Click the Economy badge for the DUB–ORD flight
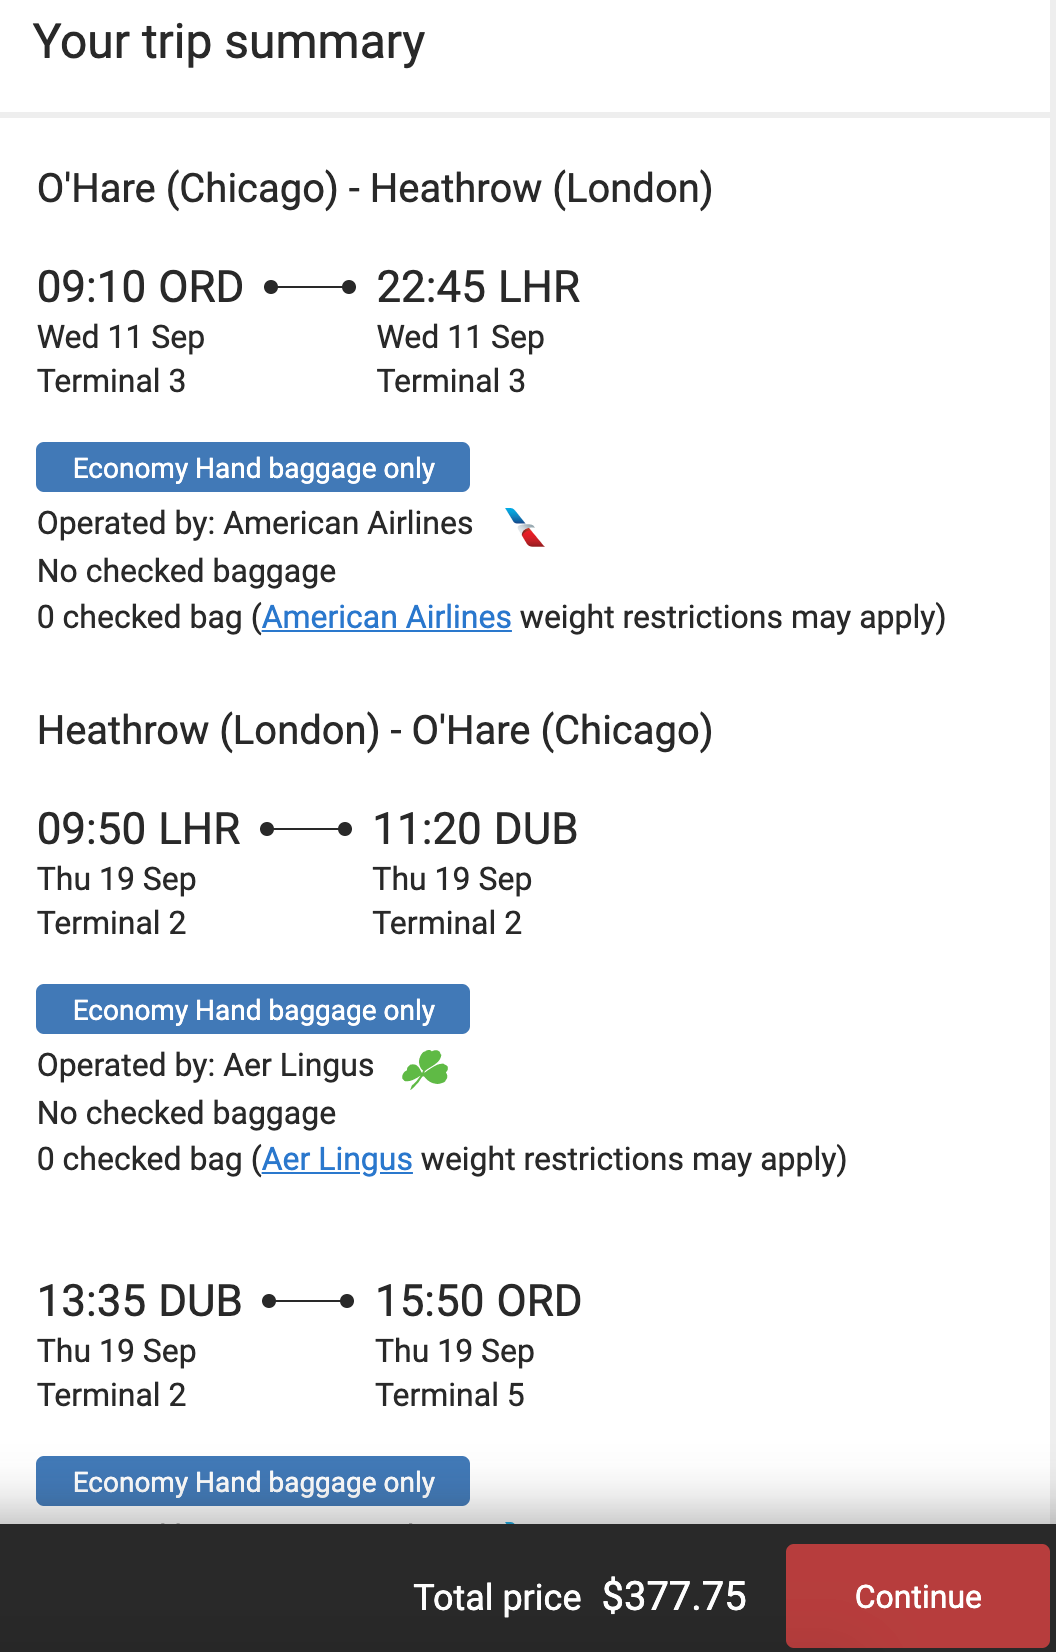 point(253,1482)
